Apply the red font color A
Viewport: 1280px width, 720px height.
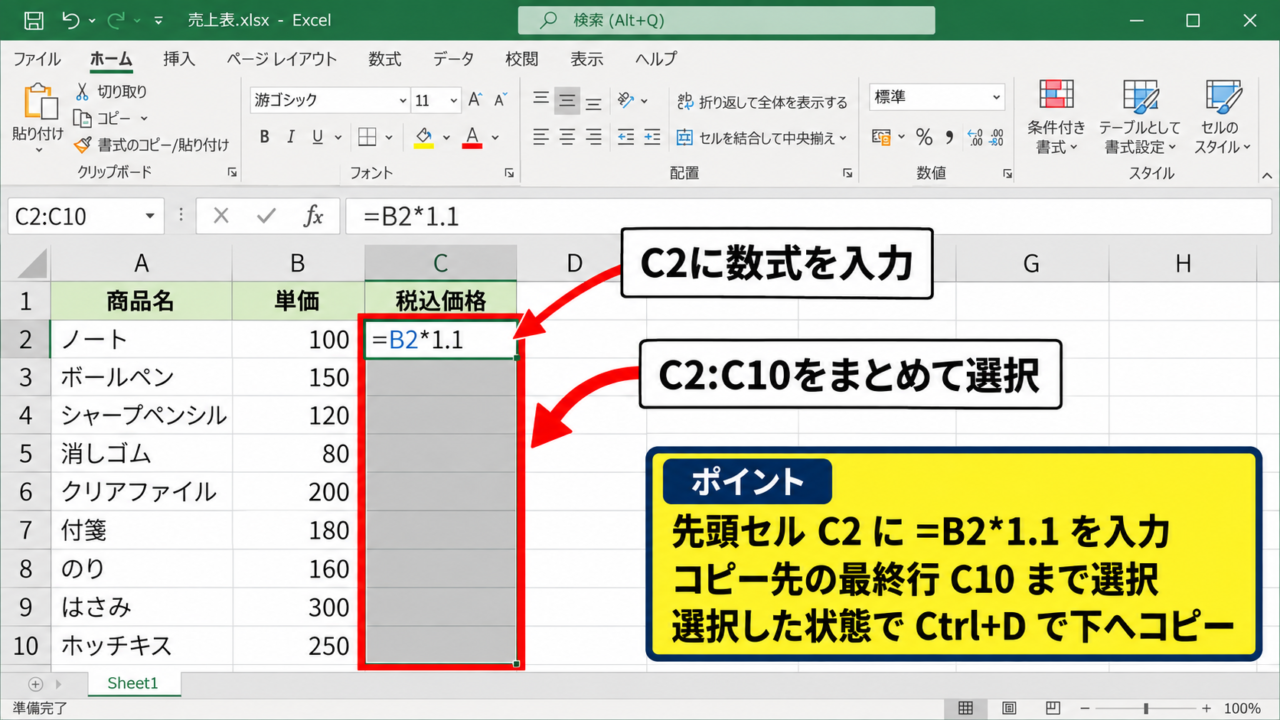click(472, 137)
